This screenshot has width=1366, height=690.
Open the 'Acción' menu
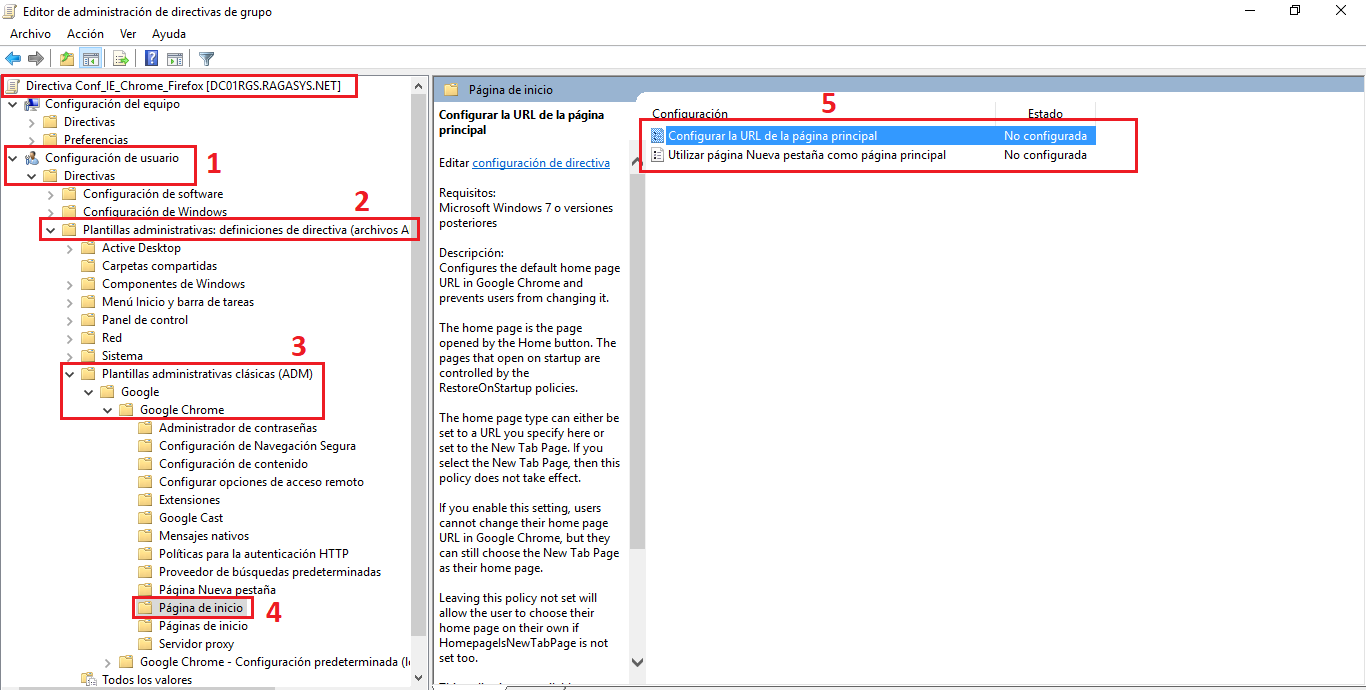pos(85,33)
